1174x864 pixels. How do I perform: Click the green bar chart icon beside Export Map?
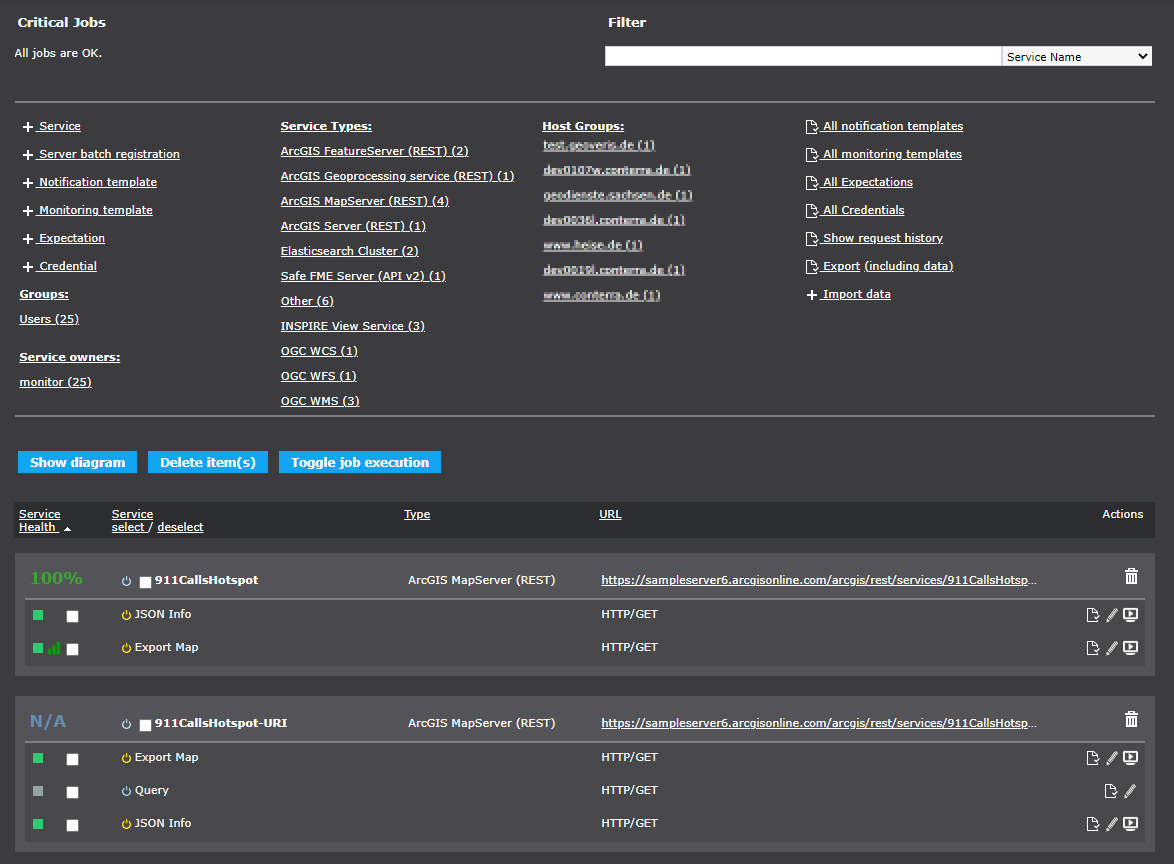pyautogui.click(x=54, y=648)
